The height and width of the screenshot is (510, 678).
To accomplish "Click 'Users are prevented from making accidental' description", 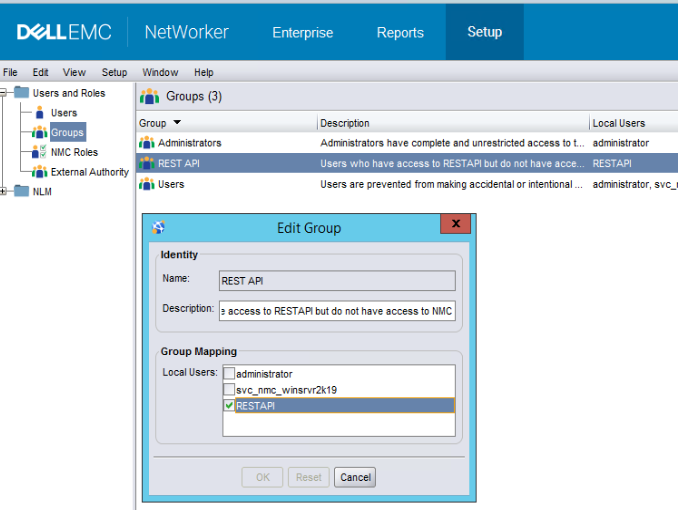I will (x=451, y=184).
